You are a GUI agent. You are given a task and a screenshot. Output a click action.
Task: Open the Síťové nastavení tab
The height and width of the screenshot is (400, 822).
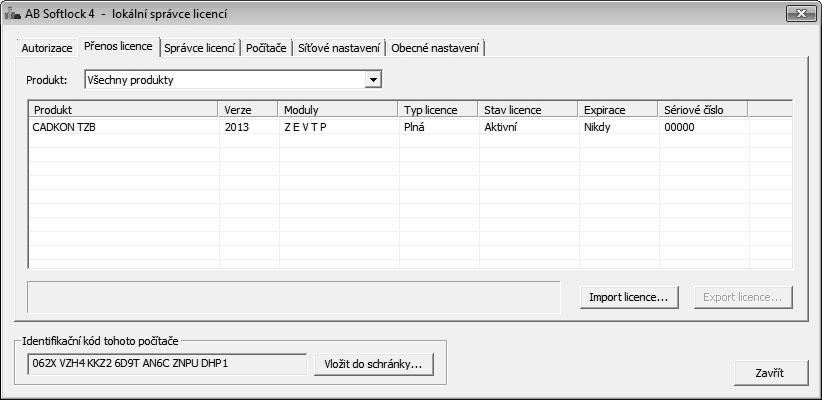(x=339, y=48)
